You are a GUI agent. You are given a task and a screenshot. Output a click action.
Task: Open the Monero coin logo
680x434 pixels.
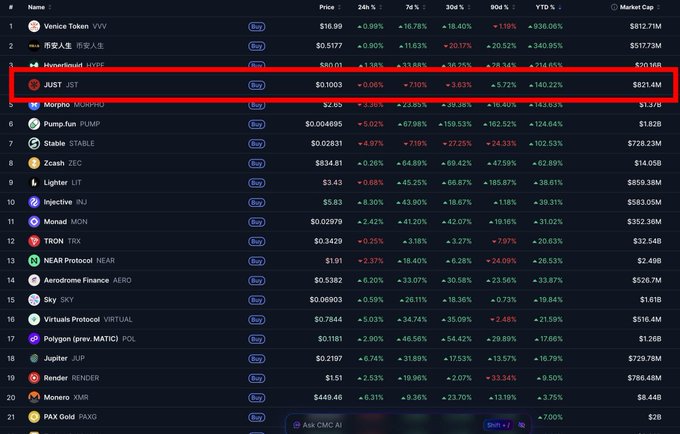(34, 398)
